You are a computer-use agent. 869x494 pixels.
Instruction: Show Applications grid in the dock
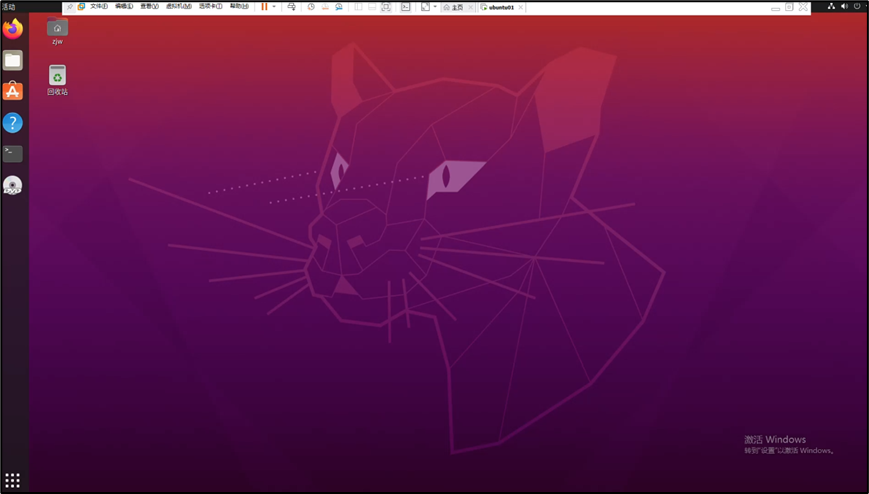tap(13, 480)
